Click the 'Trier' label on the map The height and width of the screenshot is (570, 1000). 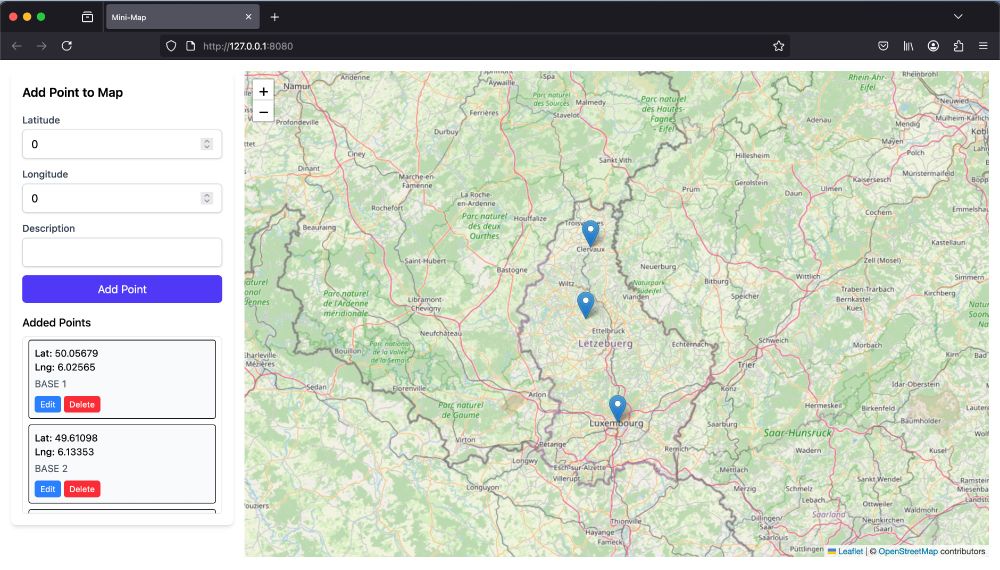(746, 365)
